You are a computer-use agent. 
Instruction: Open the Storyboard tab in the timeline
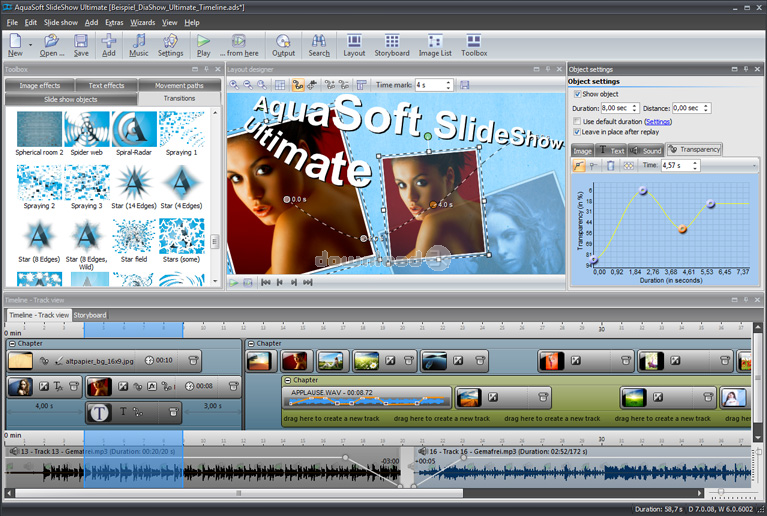90,315
